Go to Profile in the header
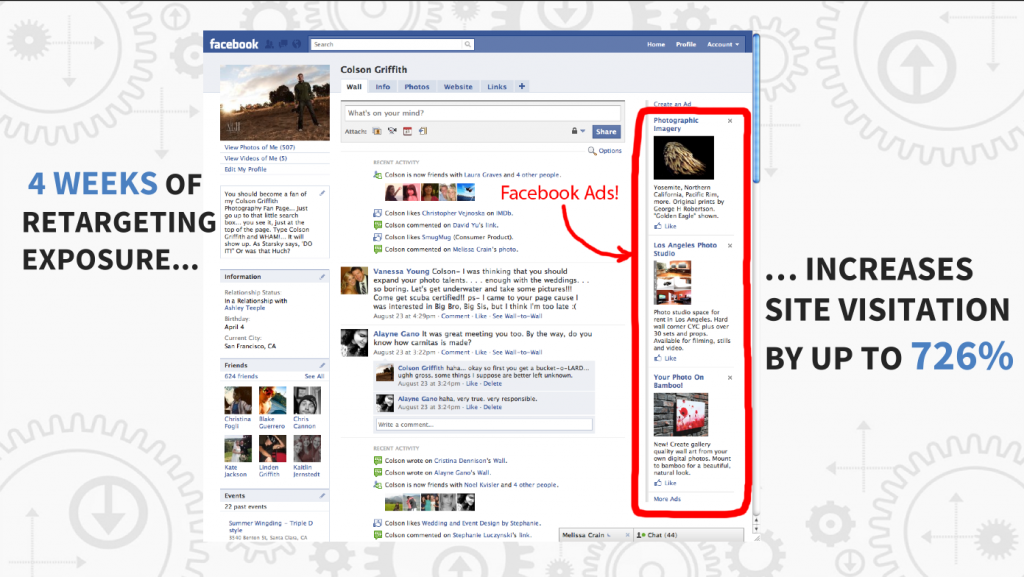1024x577 pixels. click(686, 44)
